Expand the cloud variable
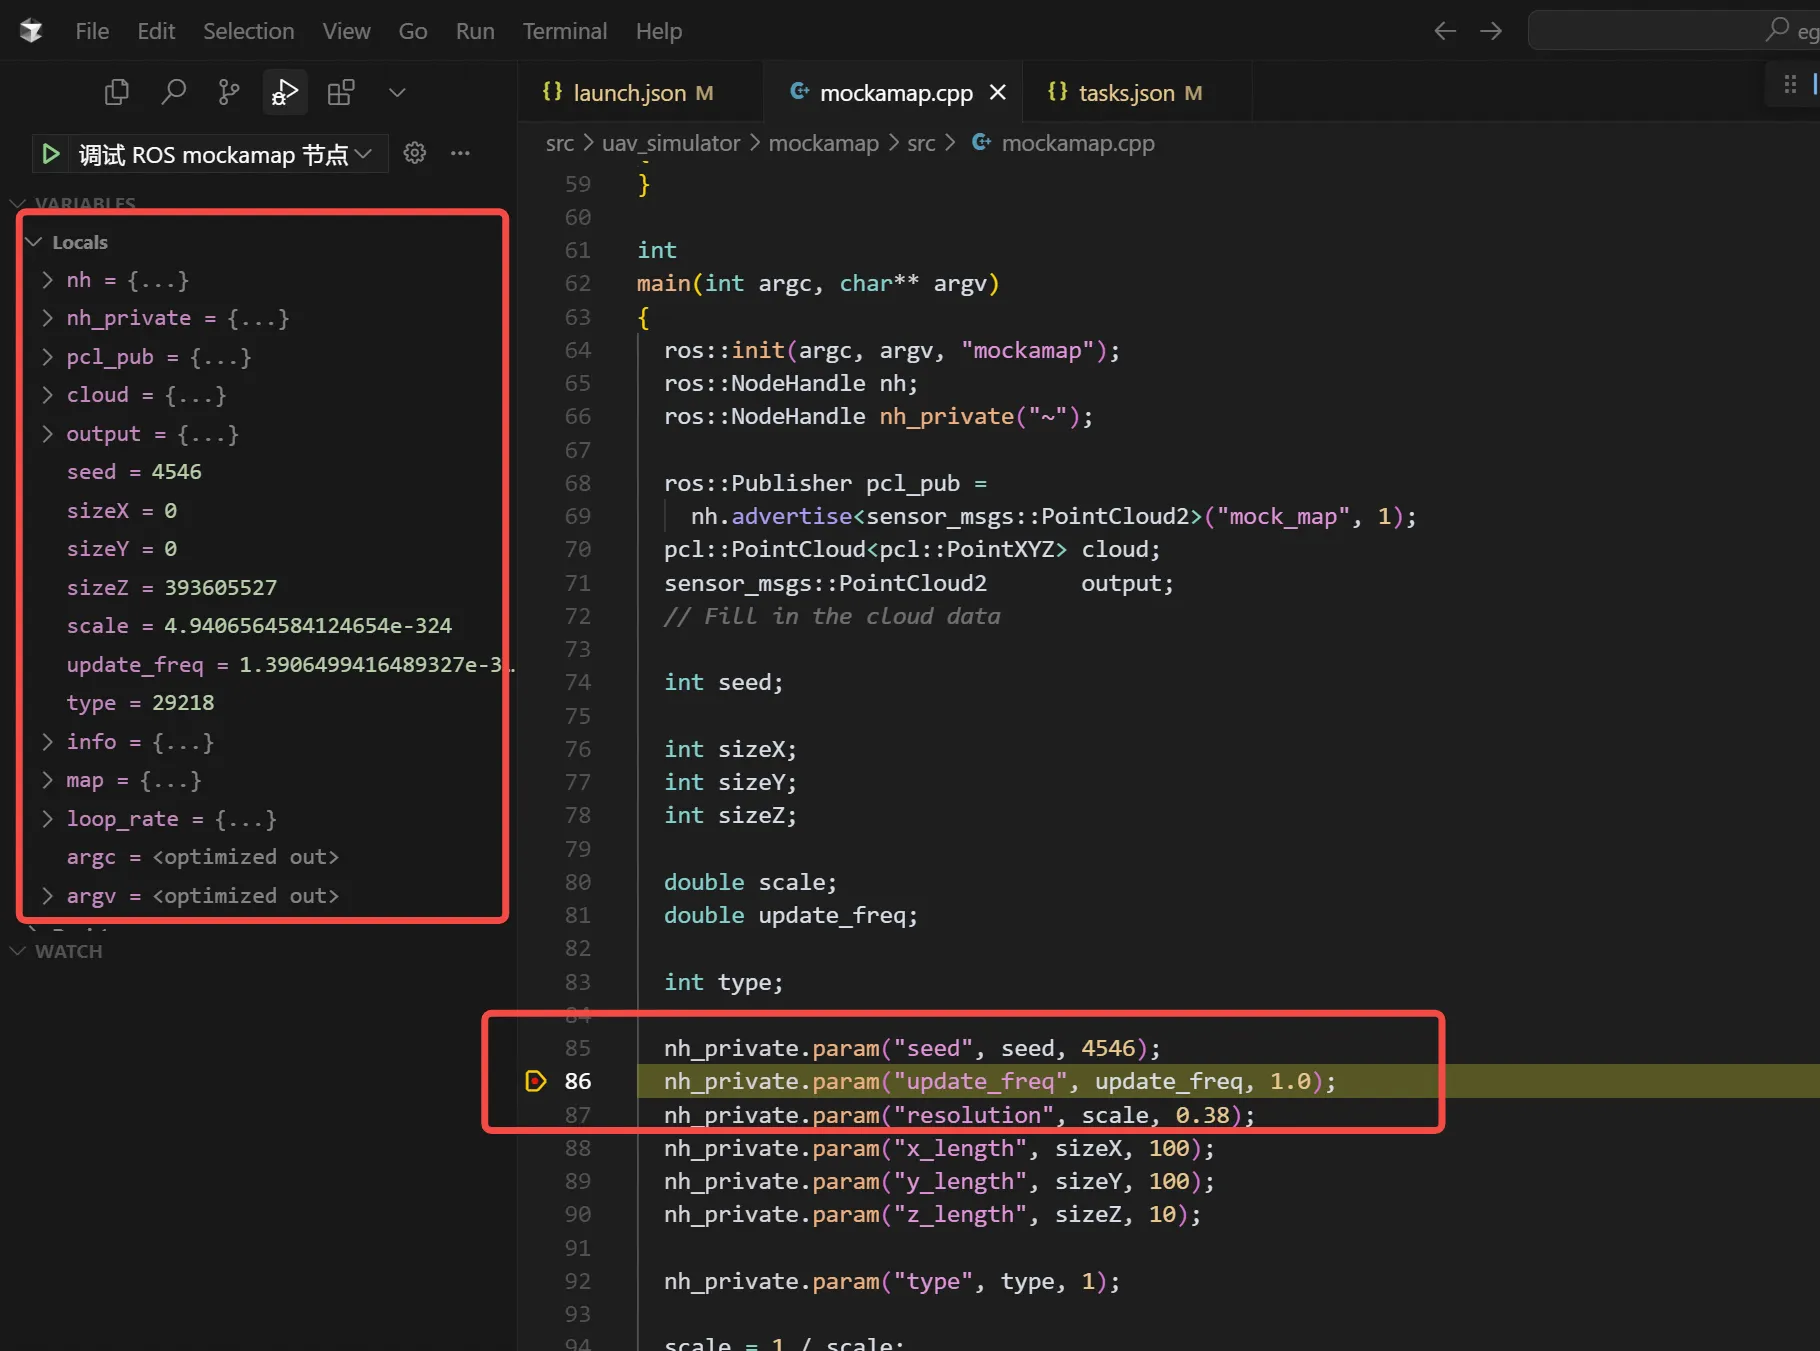 (x=47, y=395)
